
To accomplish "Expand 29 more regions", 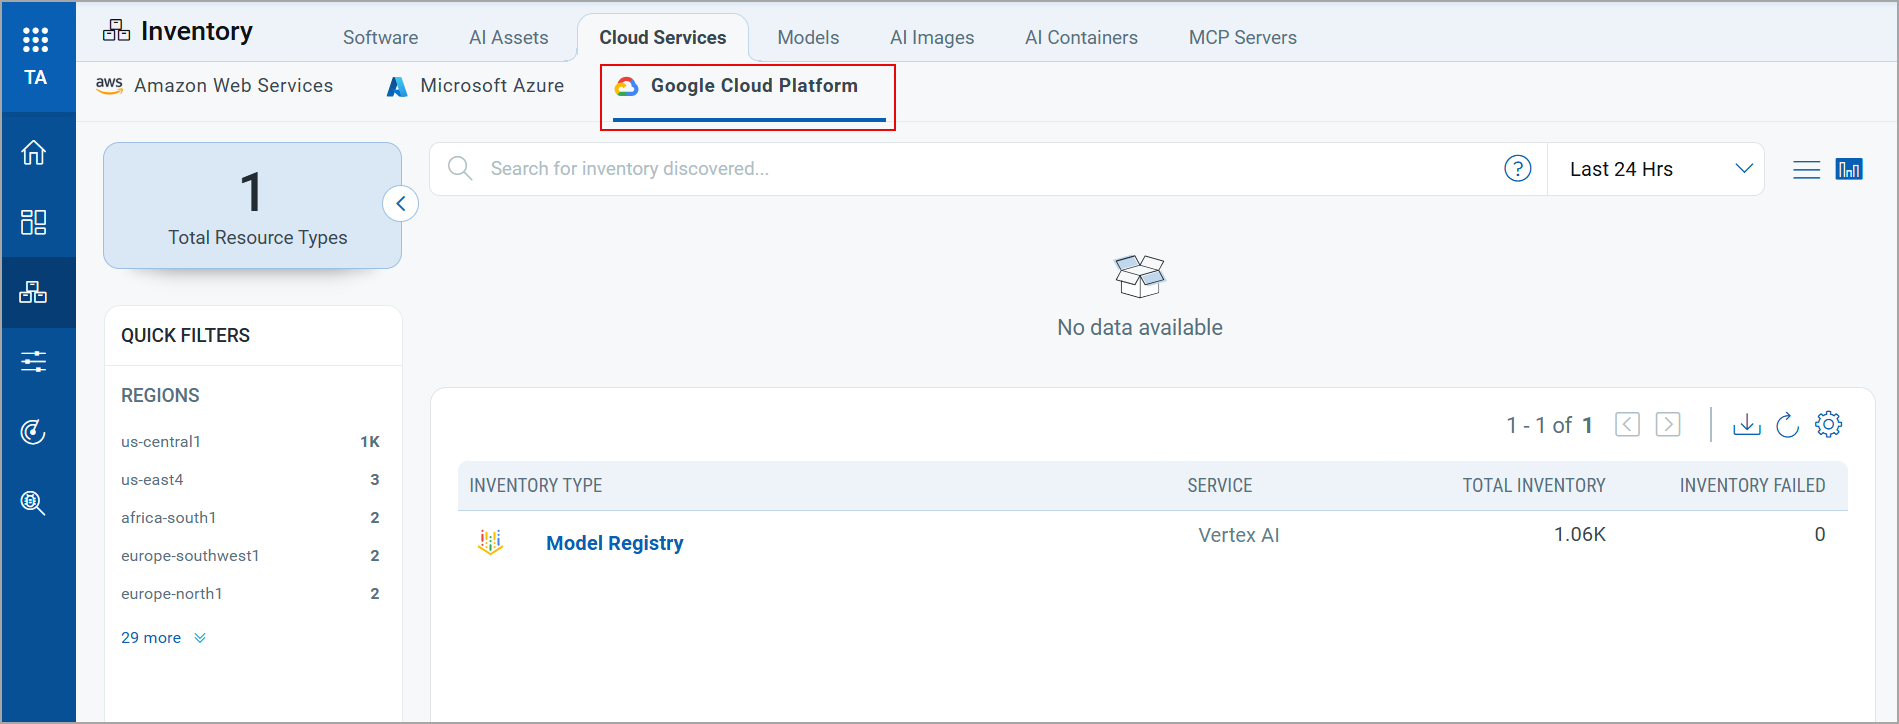I will (x=163, y=638).
